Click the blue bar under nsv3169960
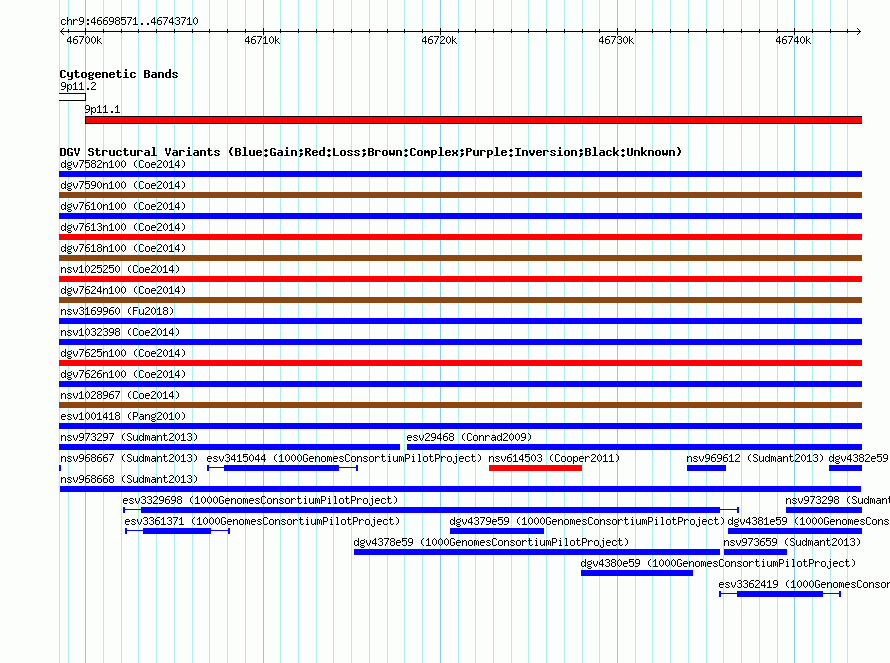The image size is (890, 663). pos(460,321)
